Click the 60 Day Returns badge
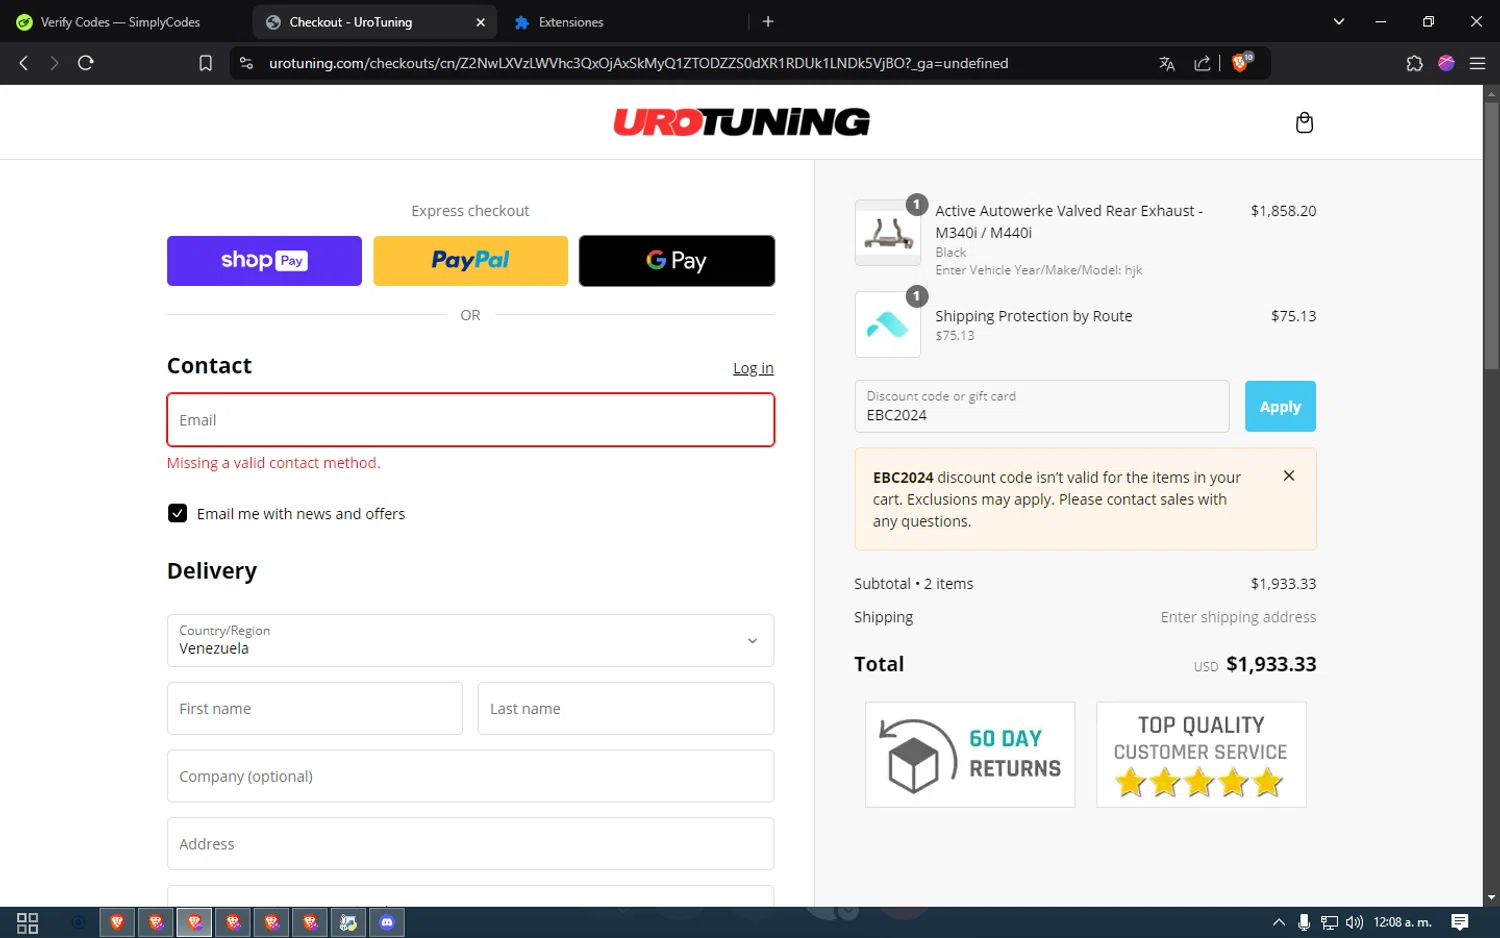 (x=970, y=754)
